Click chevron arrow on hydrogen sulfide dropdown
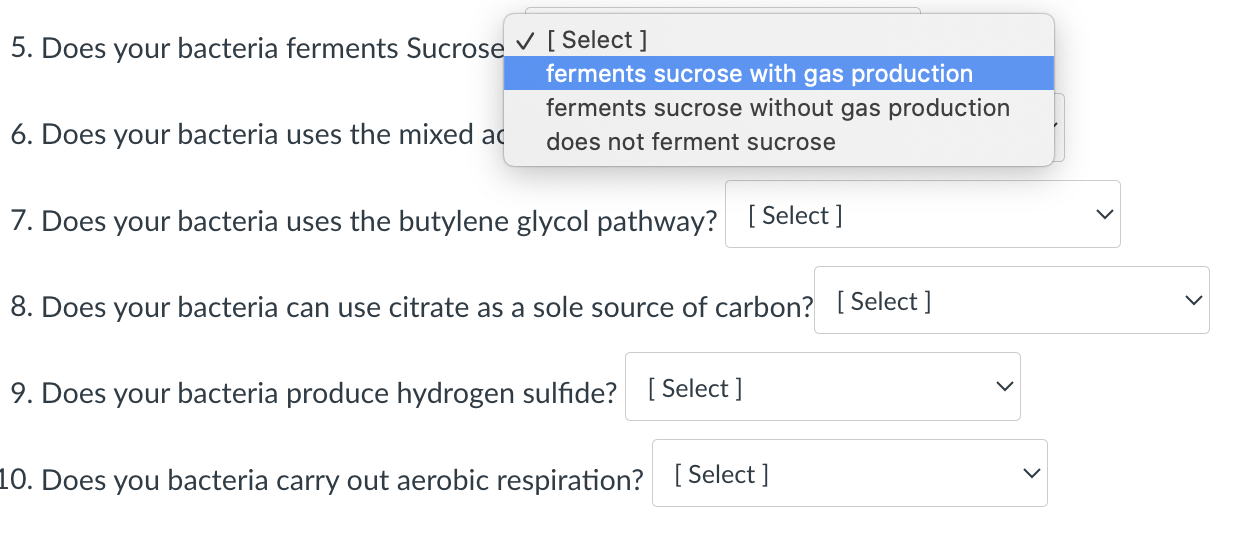 (1003, 387)
